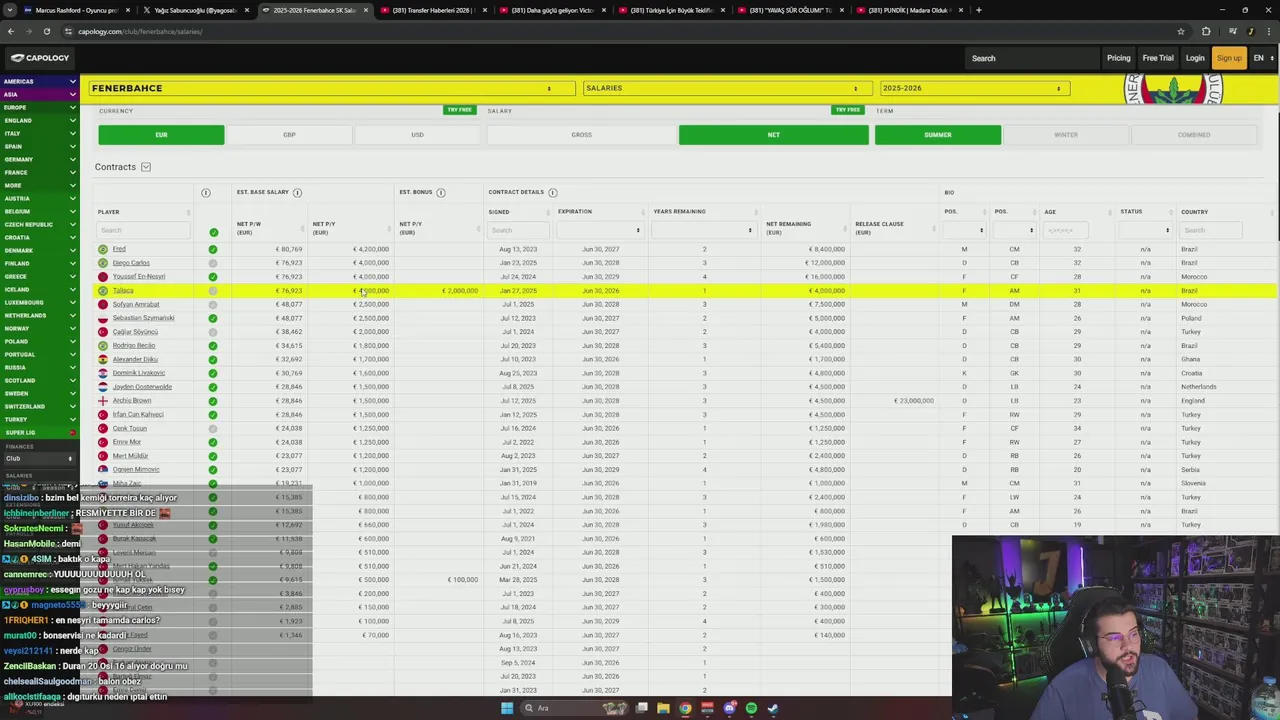Viewport: 1280px width, 720px height.
Task: Go back using the browser back arrow
Action: pyautogui.click(x=10, y=31)
